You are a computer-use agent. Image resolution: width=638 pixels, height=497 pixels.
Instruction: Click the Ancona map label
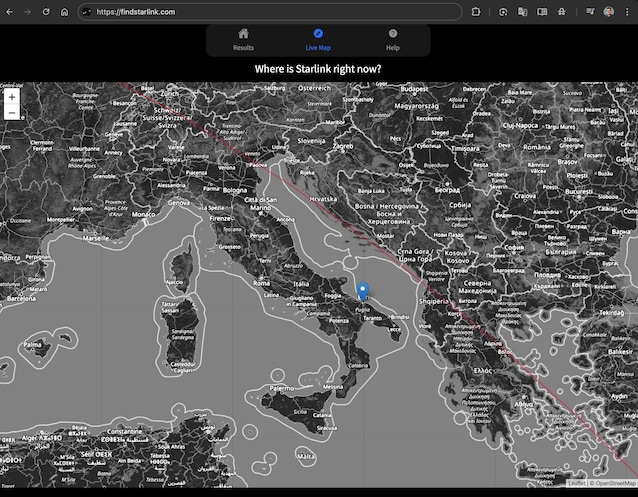tap(285, 219)
